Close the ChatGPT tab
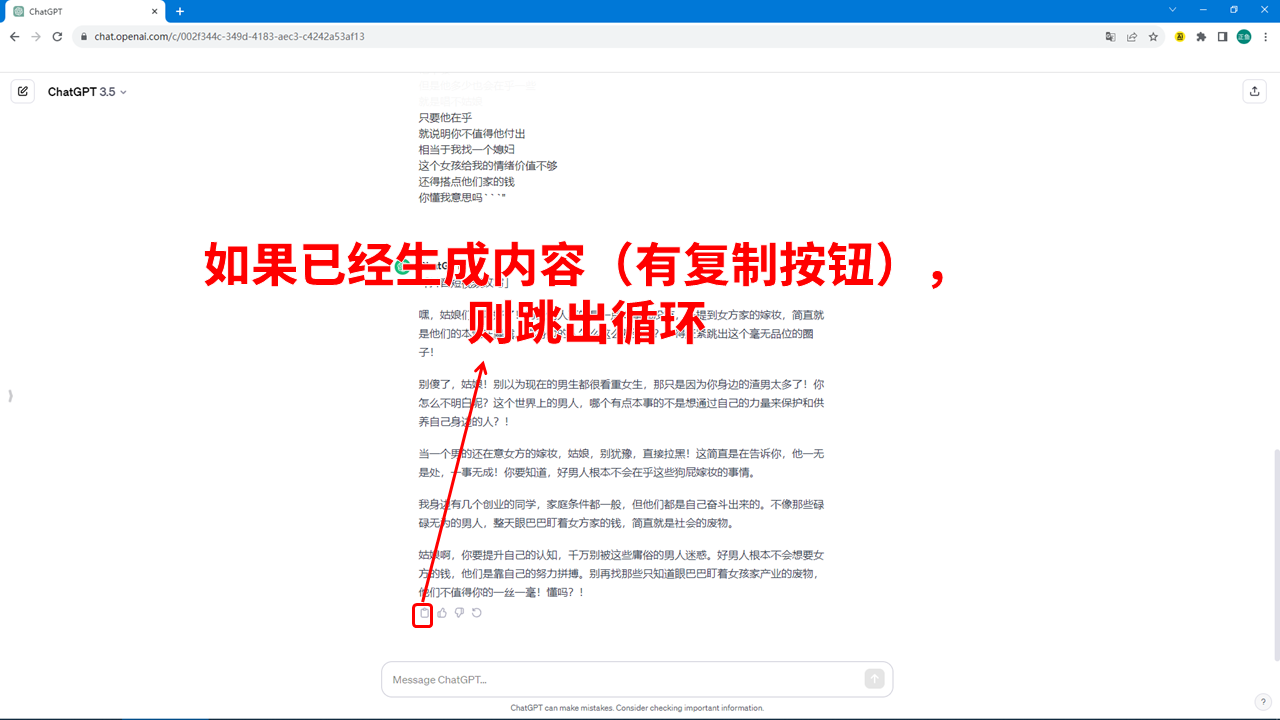 153,12
